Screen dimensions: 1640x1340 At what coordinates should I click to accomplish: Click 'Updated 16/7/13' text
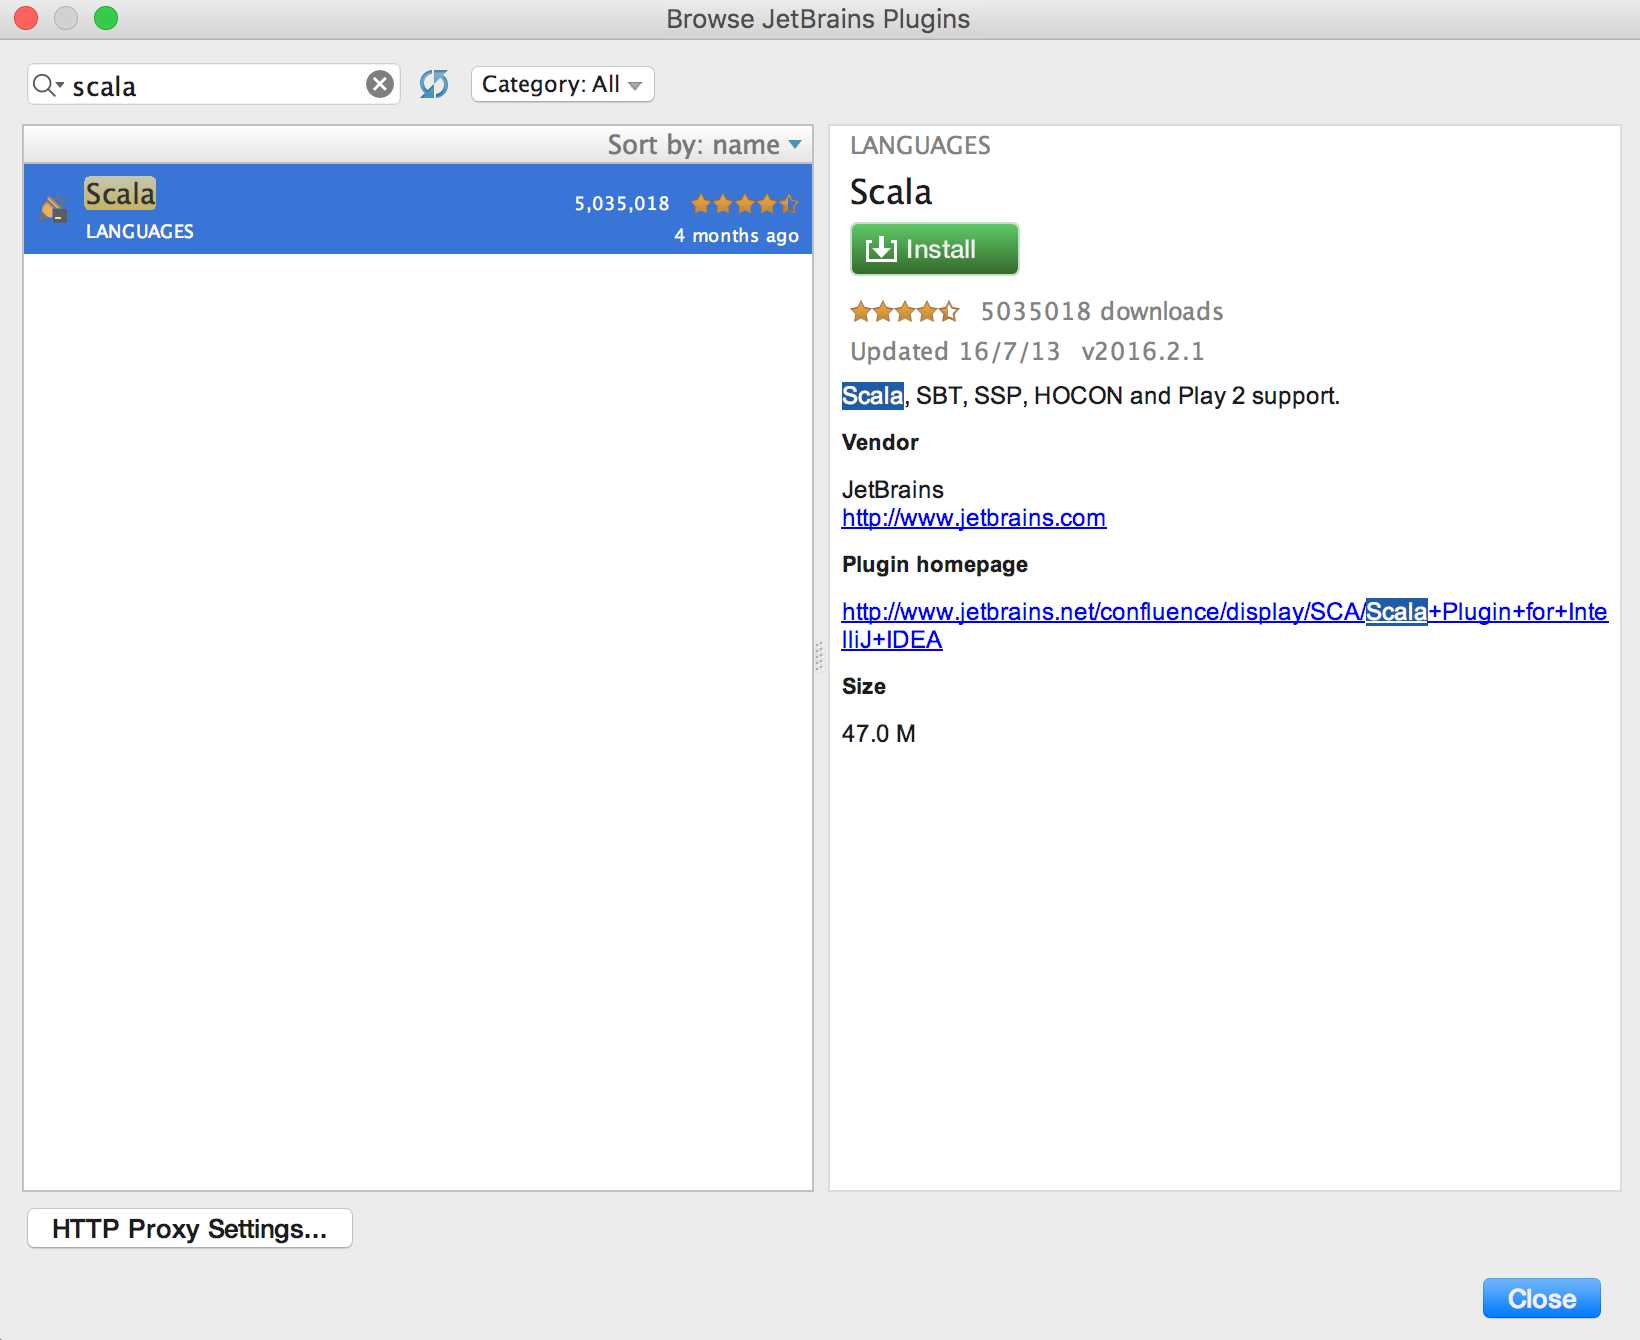tap(955, 352)
